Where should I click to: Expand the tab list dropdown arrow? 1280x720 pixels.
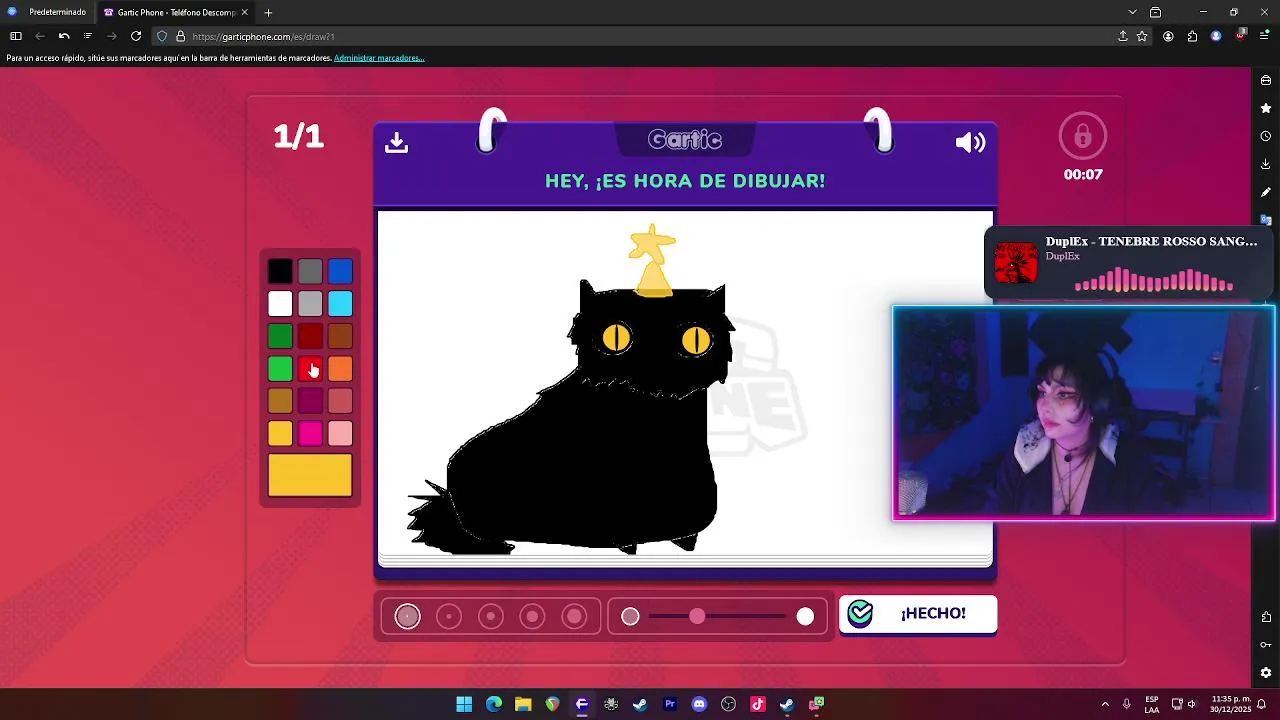[1132, 12]
